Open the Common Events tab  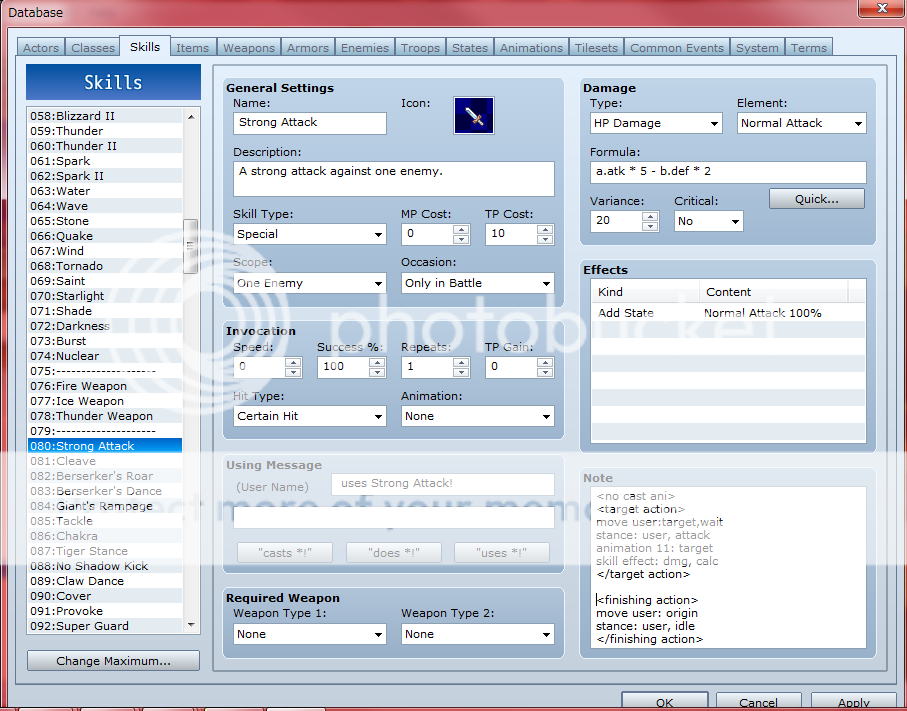(677, 48)
